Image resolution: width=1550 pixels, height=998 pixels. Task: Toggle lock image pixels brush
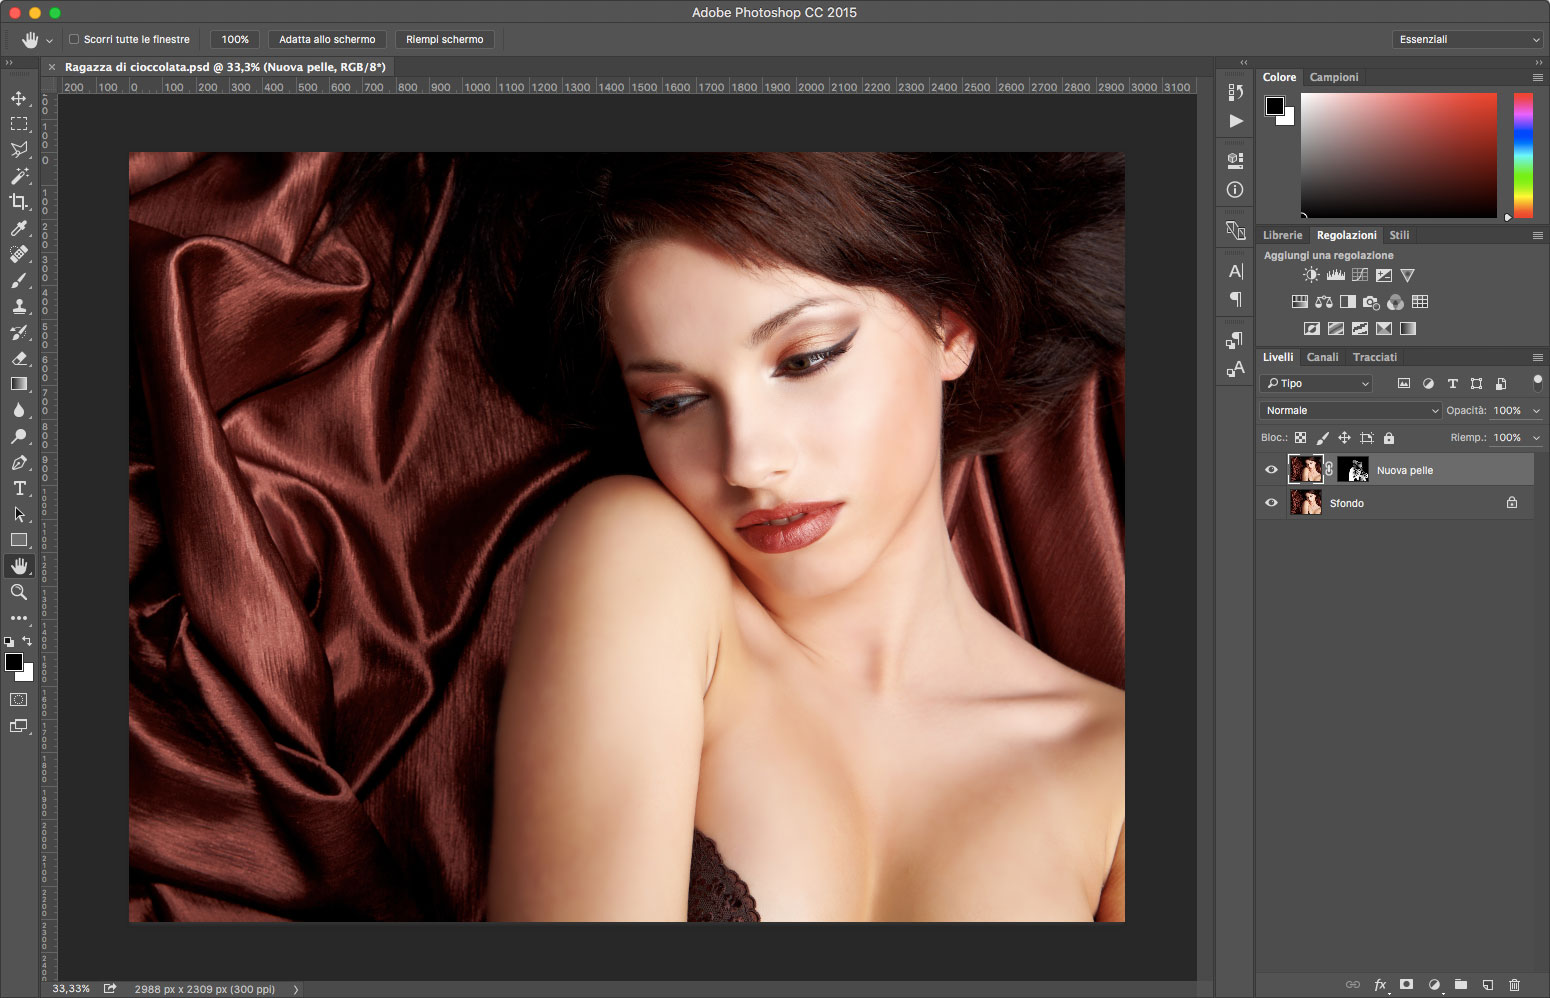pyautogui.click(x=1322, y=438)
